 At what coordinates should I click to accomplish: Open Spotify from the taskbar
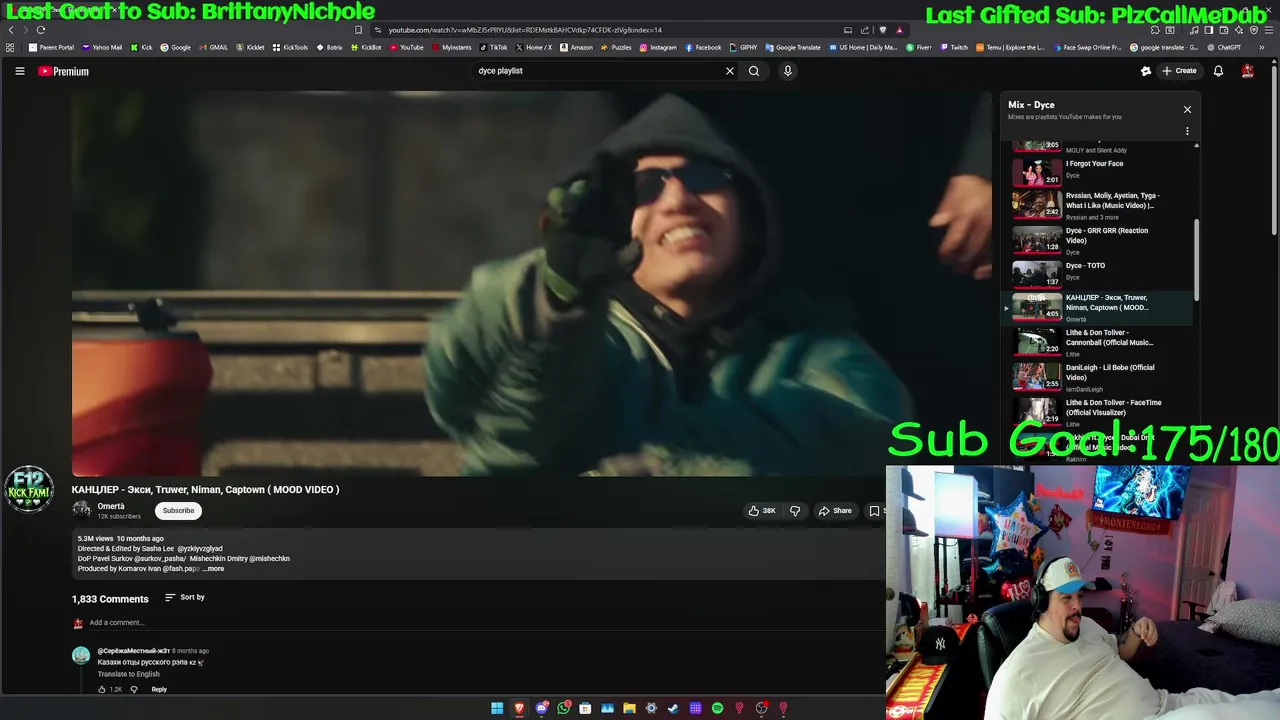coord(717,708)
